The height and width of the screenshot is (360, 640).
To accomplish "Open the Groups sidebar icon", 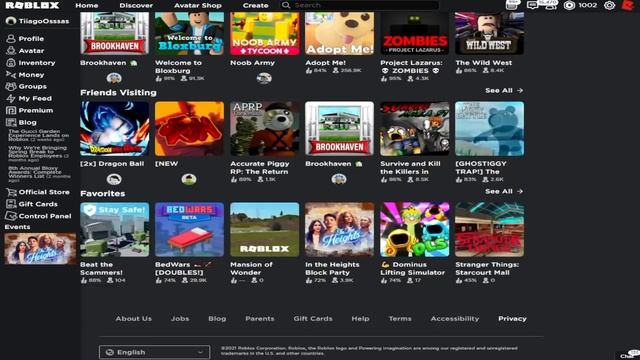I will pyautogui.click(x=11, y=87).
